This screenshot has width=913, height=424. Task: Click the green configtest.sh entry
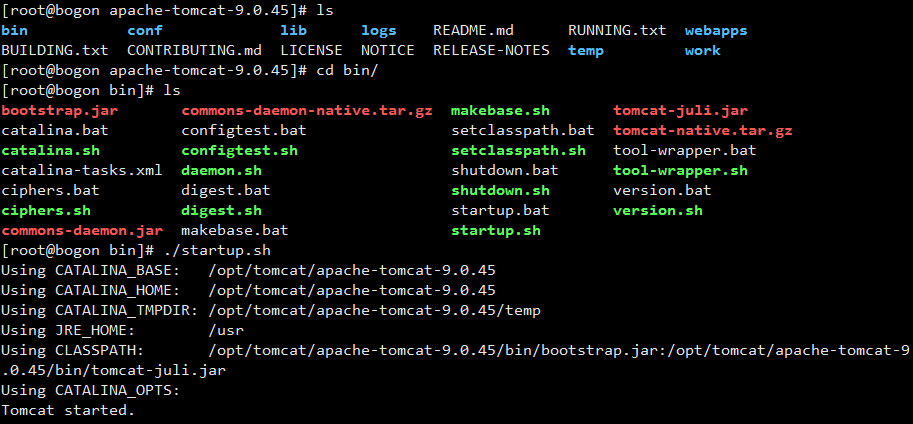239,150
